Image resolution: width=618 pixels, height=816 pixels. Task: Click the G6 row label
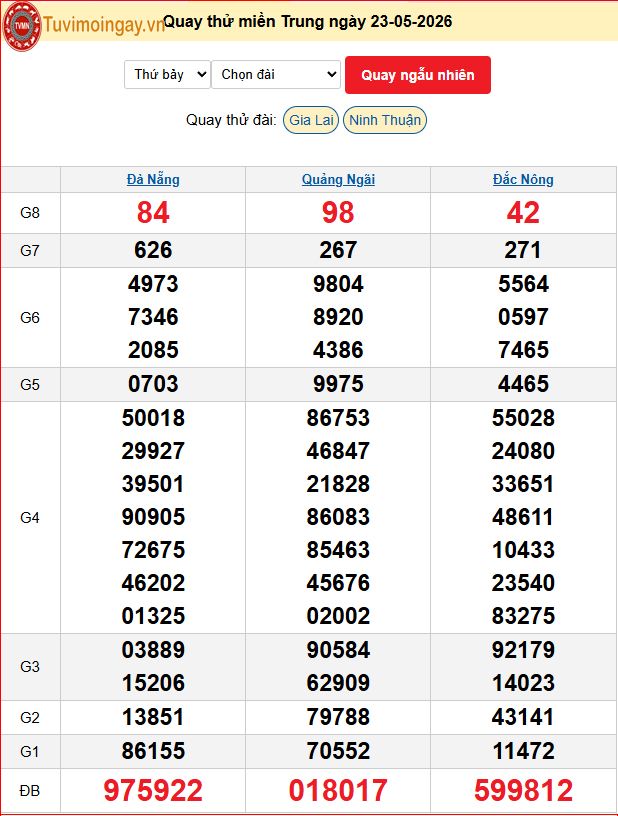click(x=30, y=317)
